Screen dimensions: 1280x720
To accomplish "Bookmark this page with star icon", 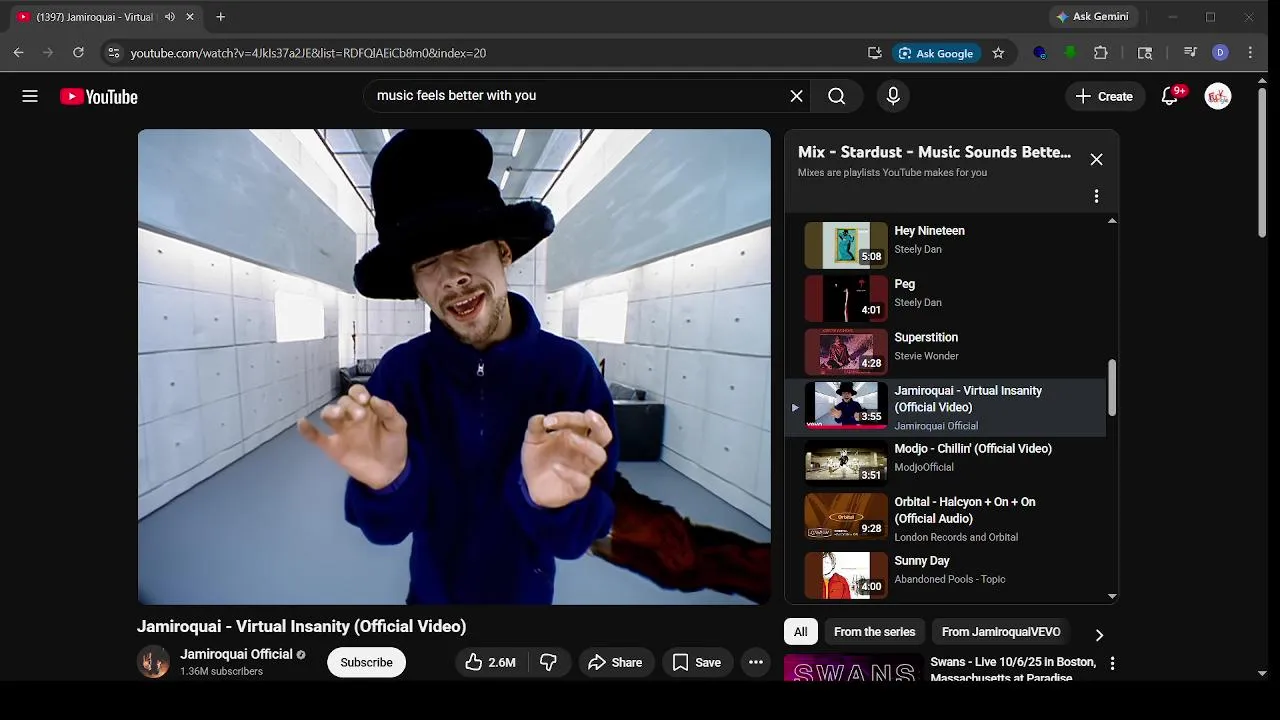I will click(x=998, y=53).
